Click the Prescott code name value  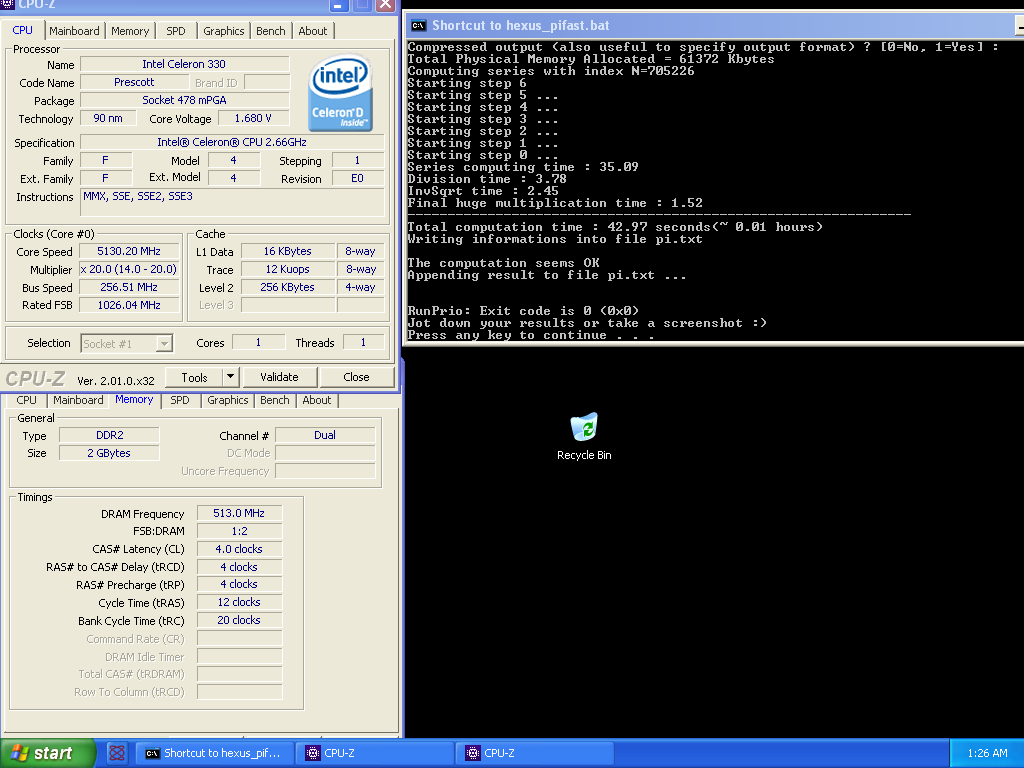coord(134,82)
